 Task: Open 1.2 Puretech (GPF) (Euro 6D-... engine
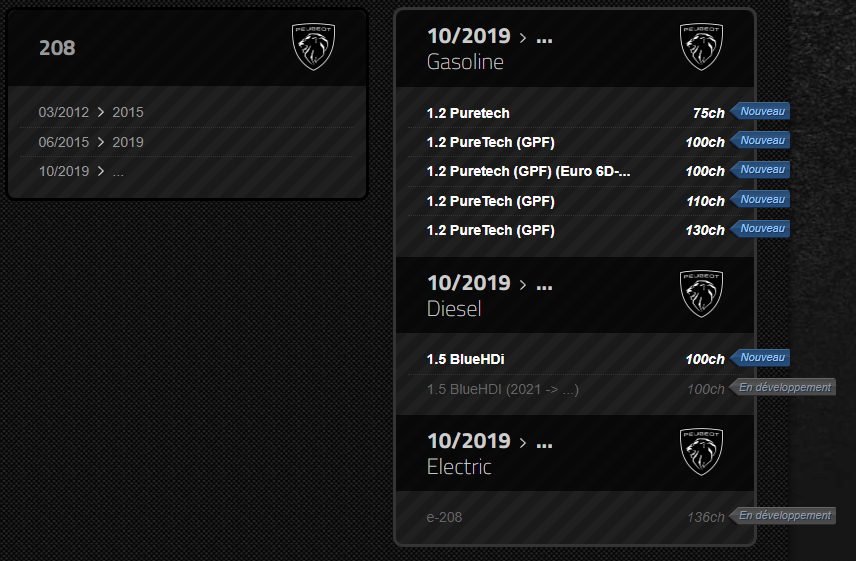pyautogui.click(x=575, y=171)
